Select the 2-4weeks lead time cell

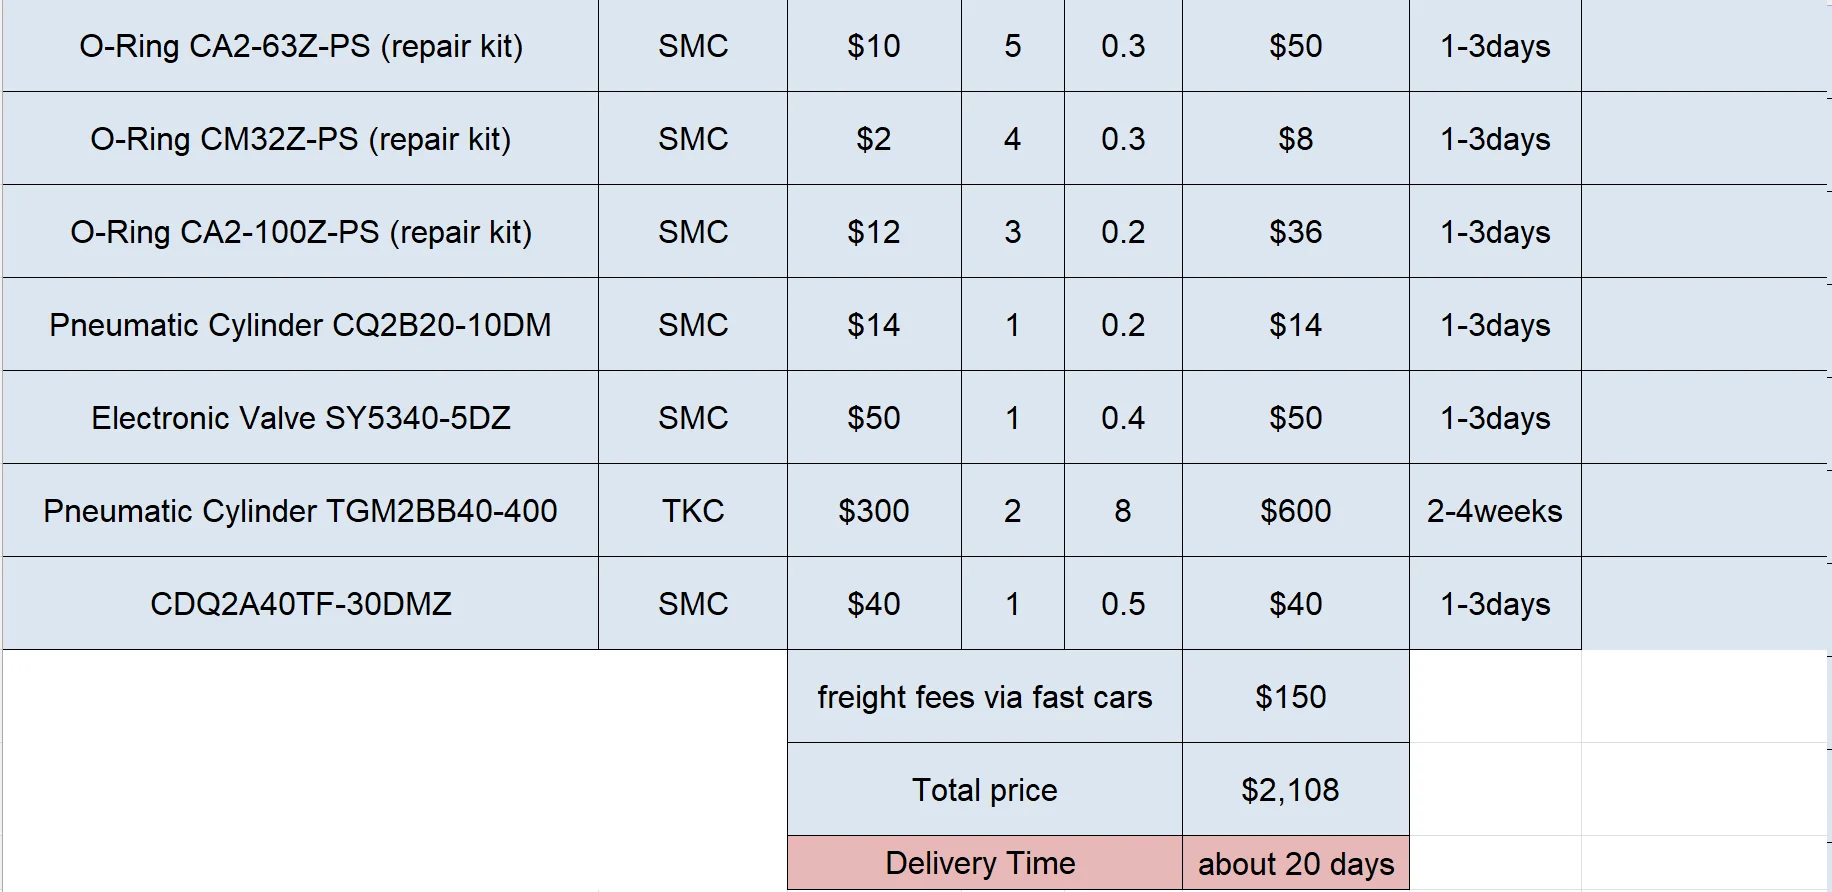click(x=1495, y=511)
